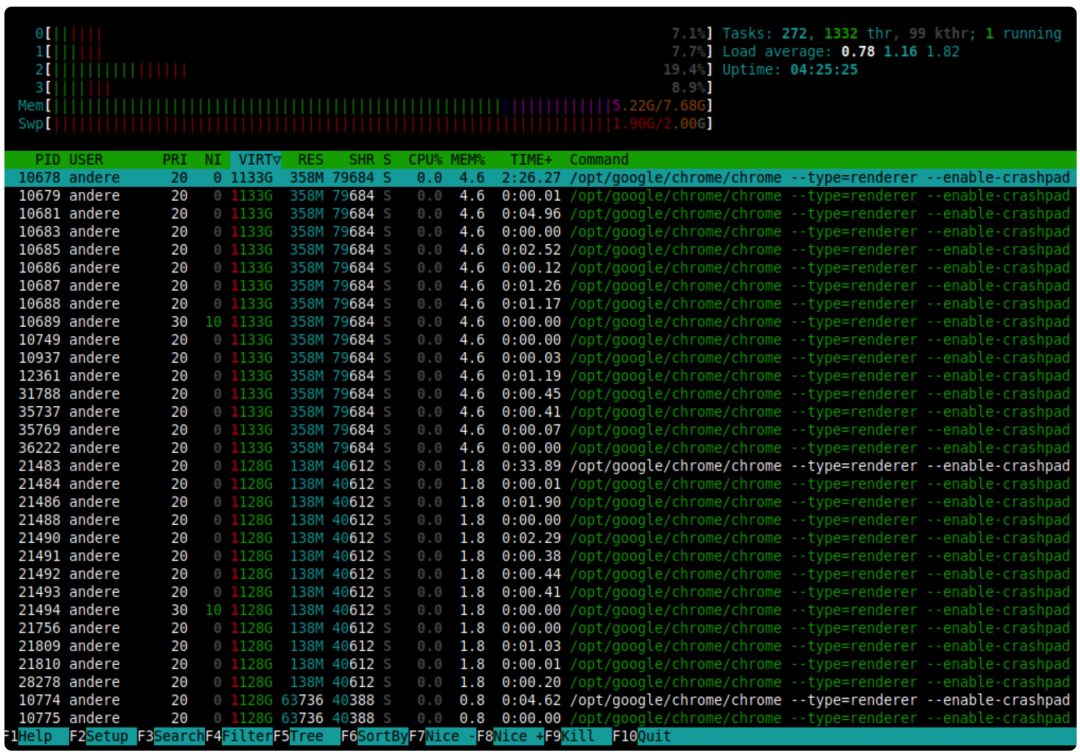Select process row with PID 10749

540,339
